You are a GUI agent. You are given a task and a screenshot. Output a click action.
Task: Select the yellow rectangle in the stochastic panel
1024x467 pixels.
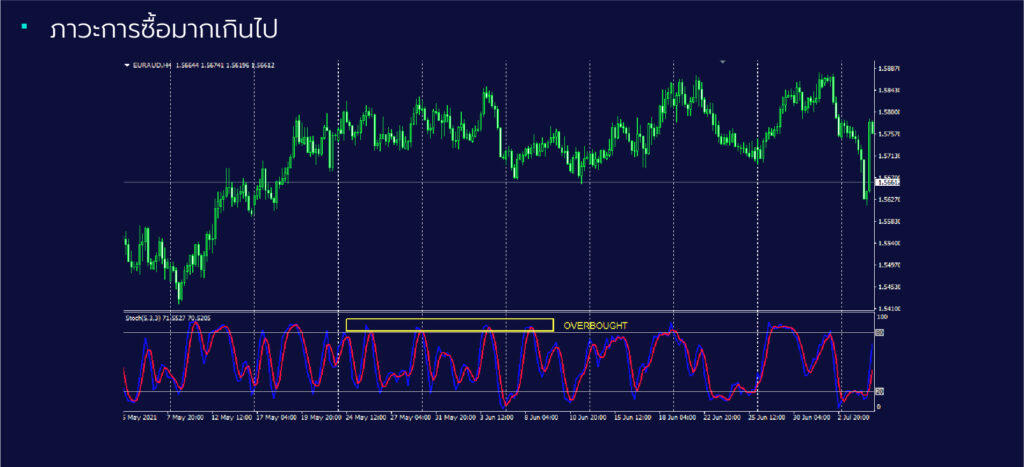tap(449, 325)
